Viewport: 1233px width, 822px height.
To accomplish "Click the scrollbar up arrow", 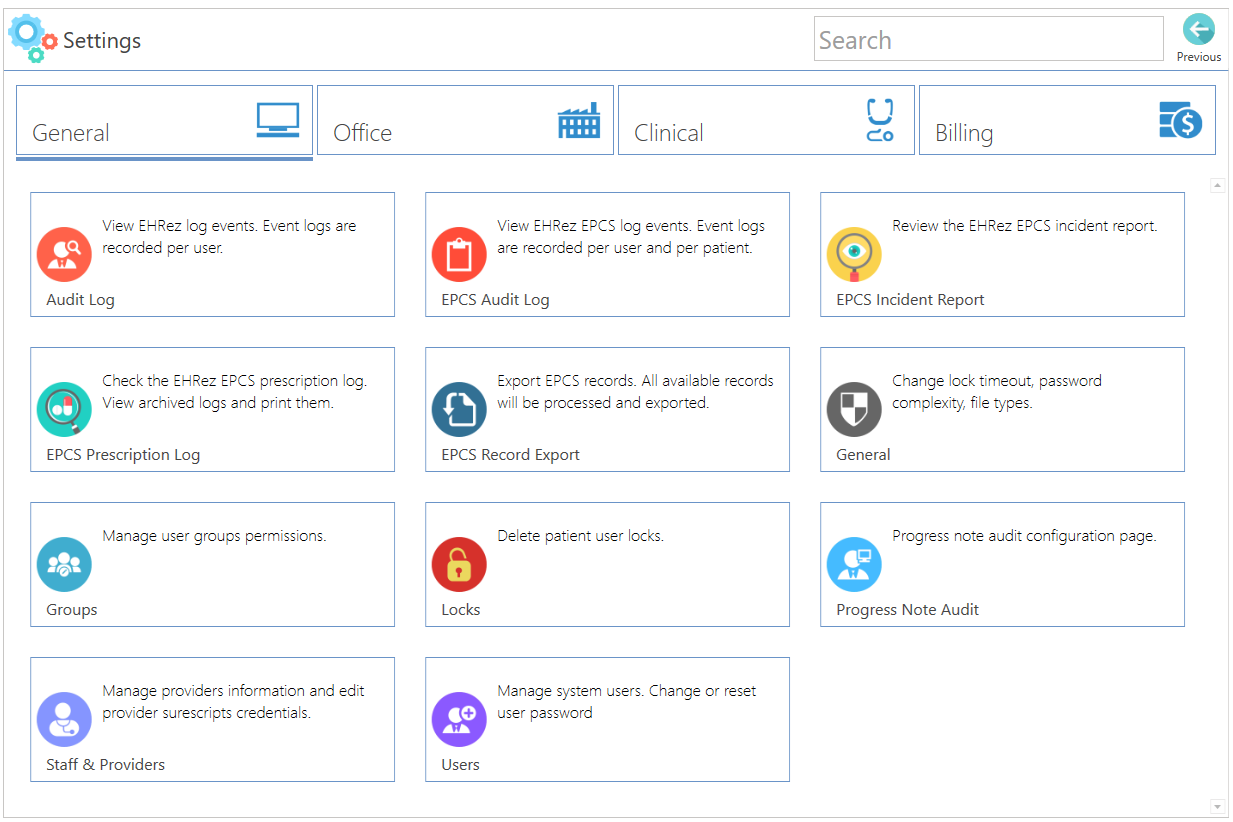I will [x=1217, y=185].
